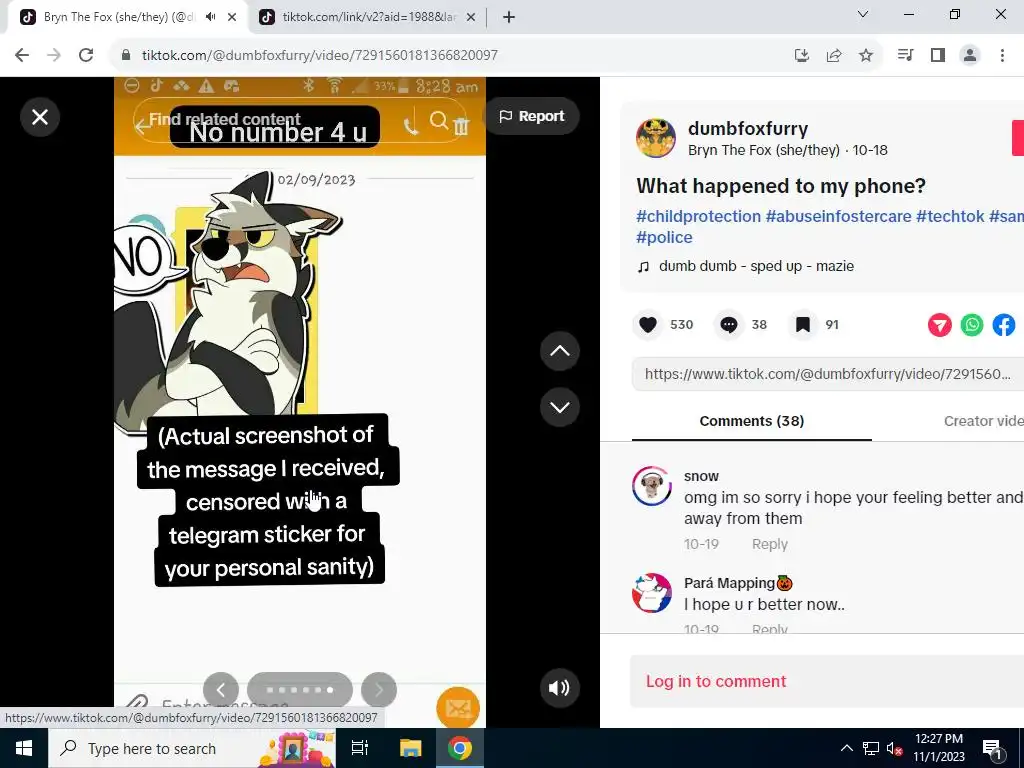Open comments via speech bubble icon
The image size is (1024, 768).
tap(729, 325)
